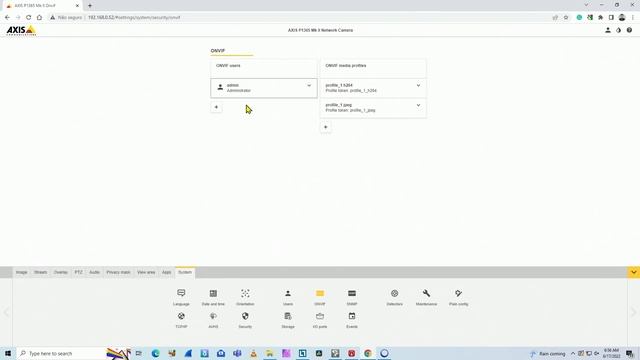Screen dimensions: 640x360
Task: Open the Chrome profile avatar
Action: (x=622, y=18)
